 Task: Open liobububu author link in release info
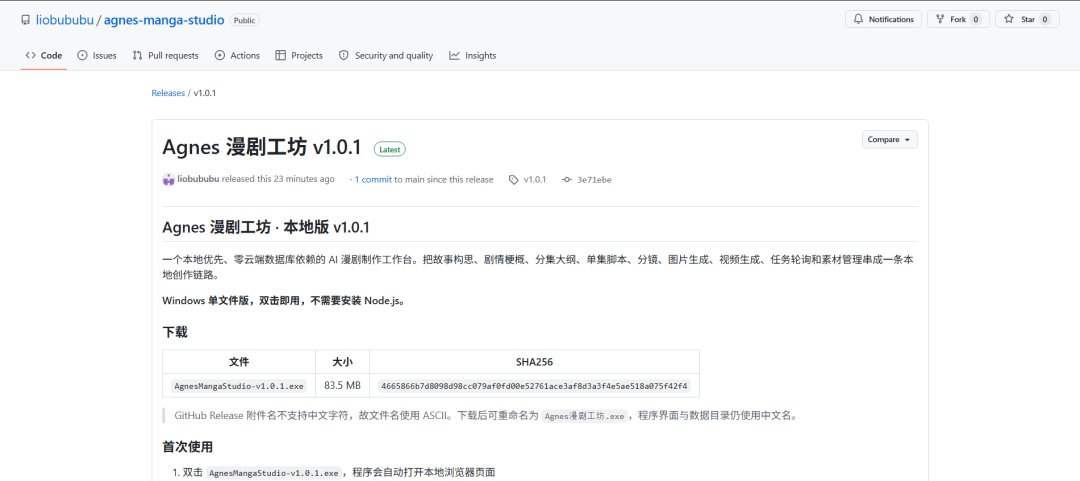(198, 179)
